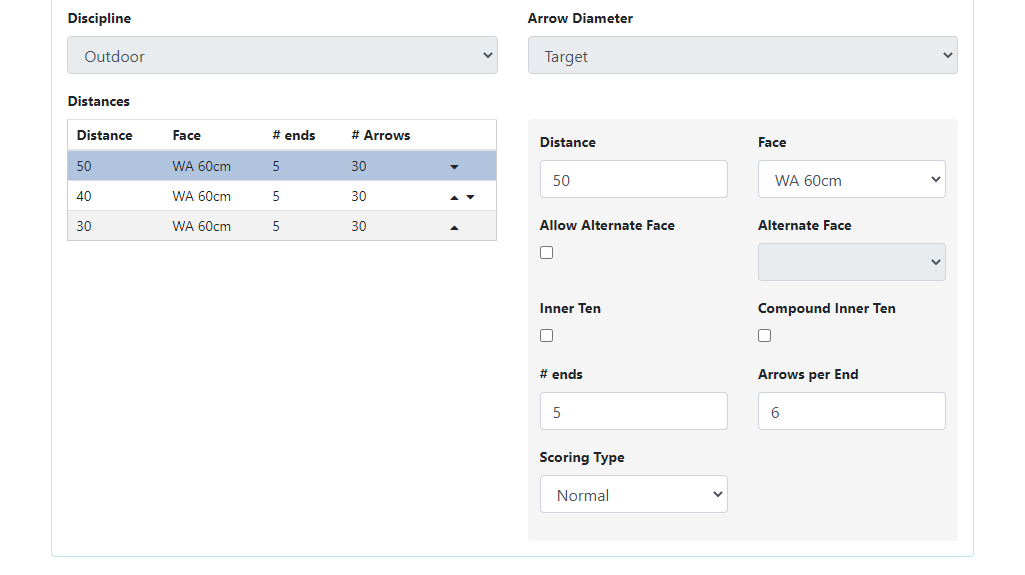The width and height of the screenshot is (1025, 575).
Task: Tick the Inner Ten checkbox
Action: [x=546, y=336]
